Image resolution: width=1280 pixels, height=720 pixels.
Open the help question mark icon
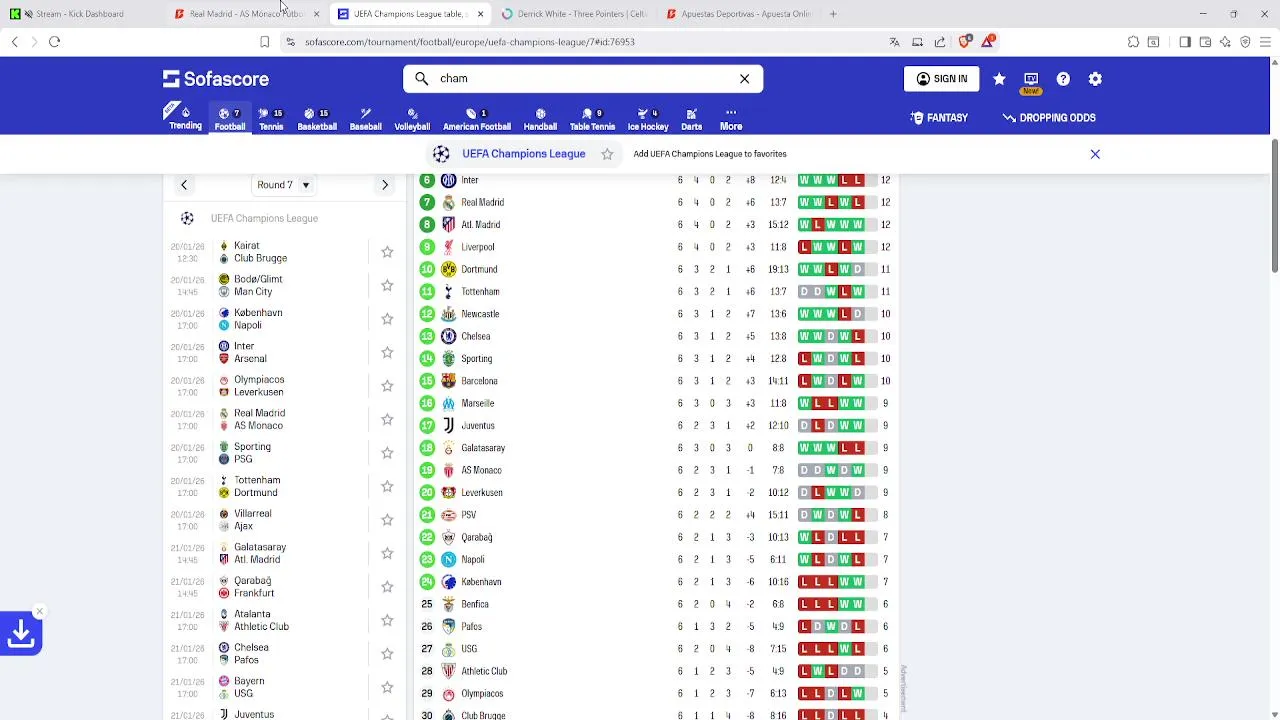[x=1063, y=79]
